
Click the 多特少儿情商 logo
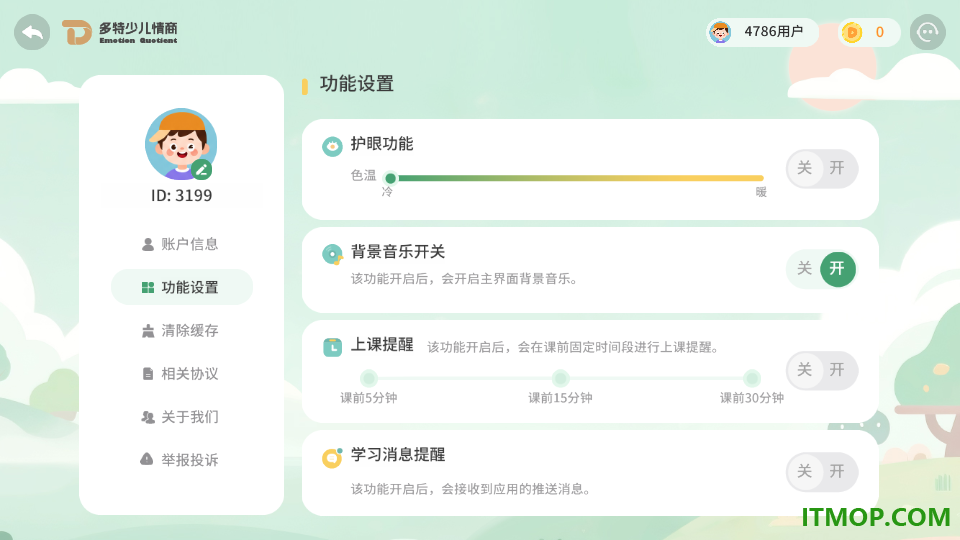click(120, 32)
